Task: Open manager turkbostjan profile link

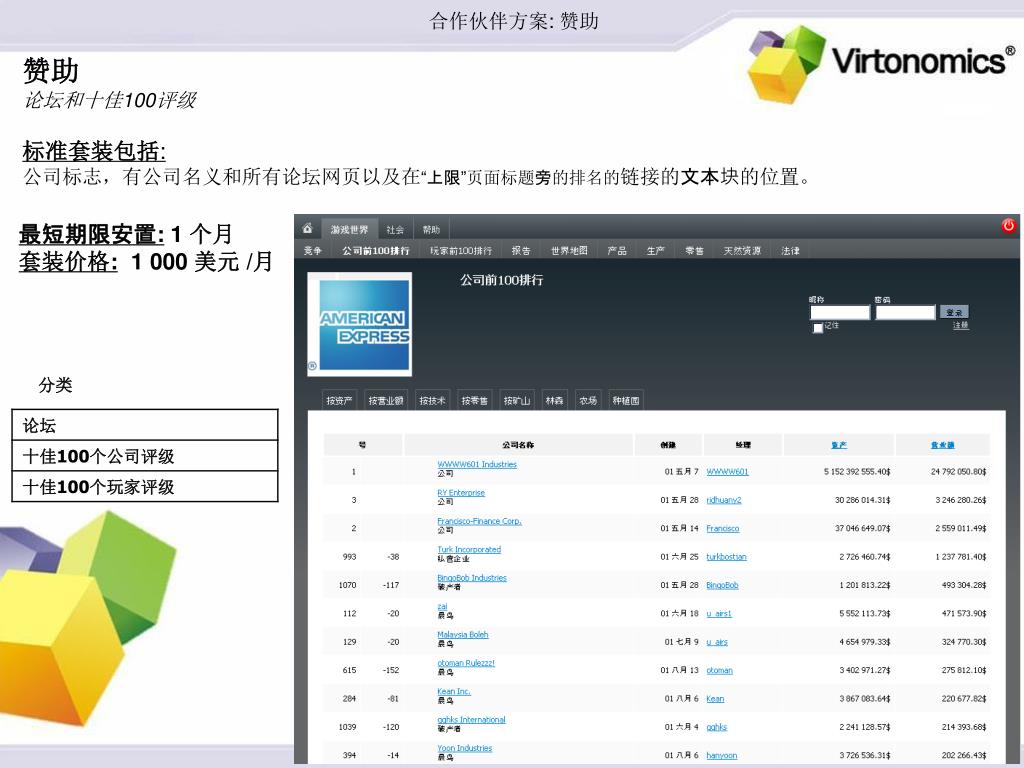Action: pos(726,557)
